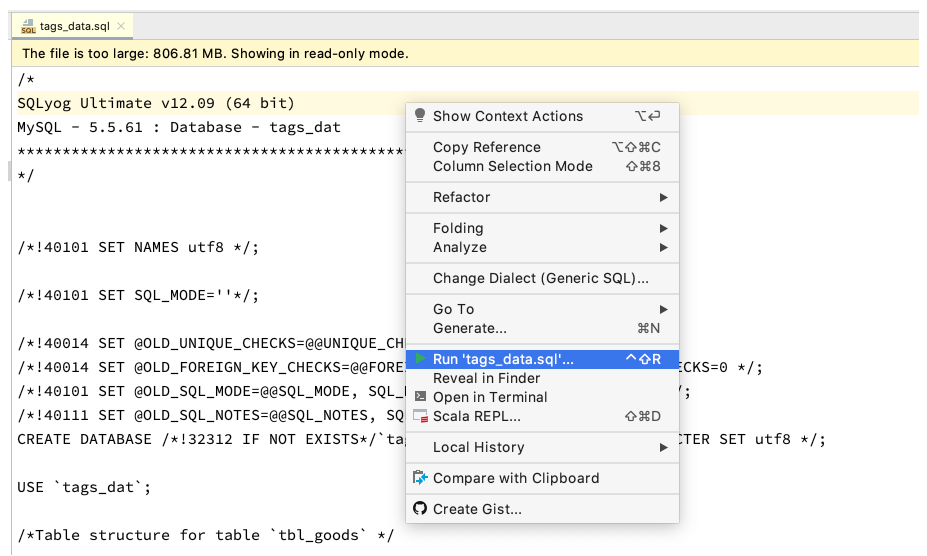Click the green run arrow icon
This screenshot has height=556, width=927.
pos(420,358)
